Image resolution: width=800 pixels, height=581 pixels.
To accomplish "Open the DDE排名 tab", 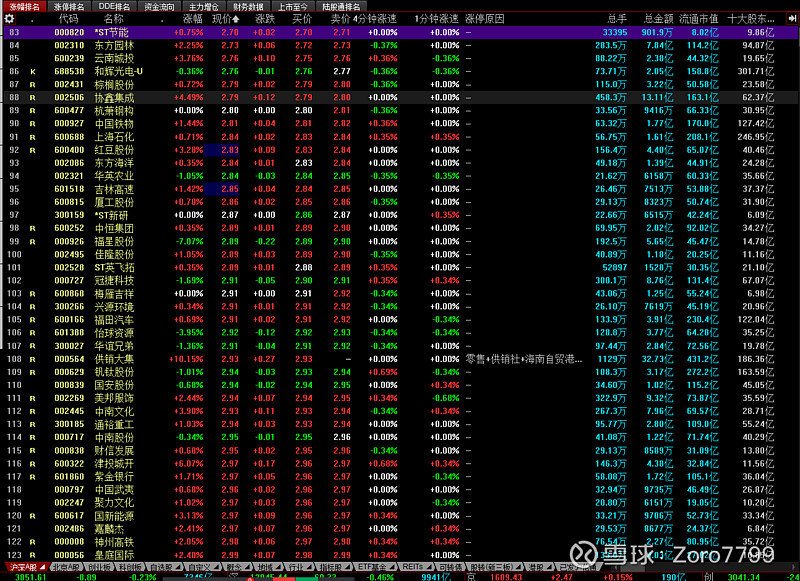I will (114, 7).
